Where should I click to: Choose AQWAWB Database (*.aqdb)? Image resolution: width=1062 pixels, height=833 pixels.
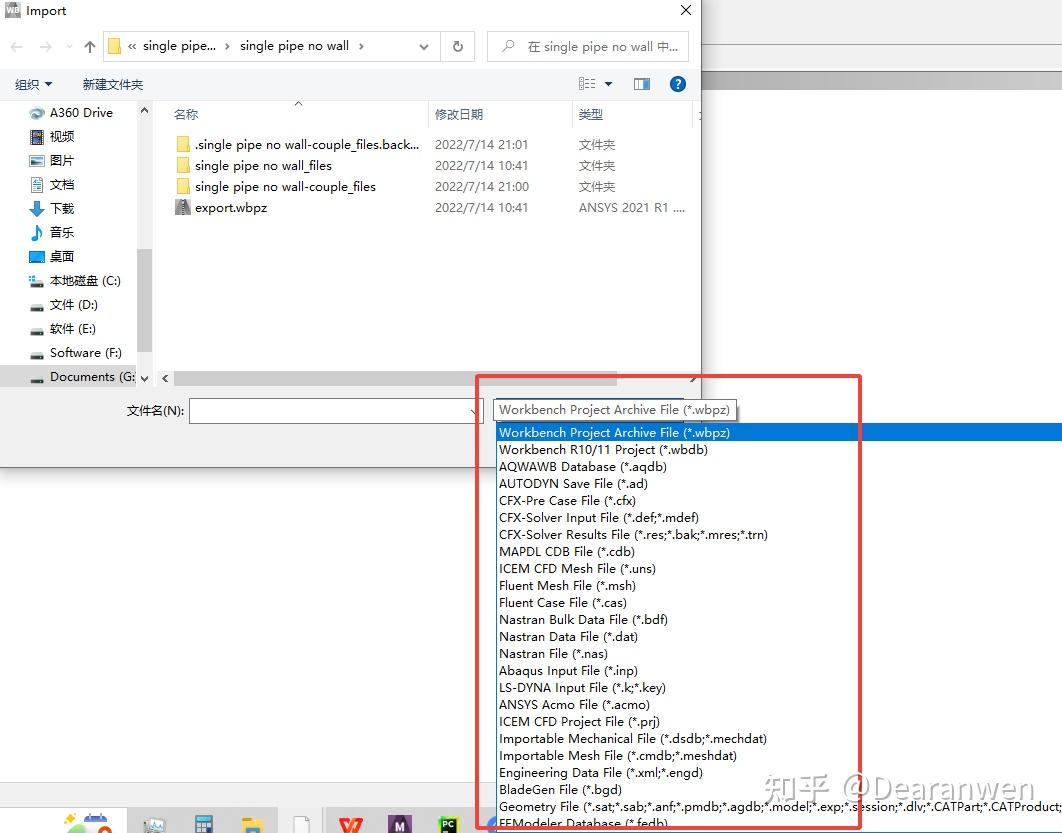[583, 467]
